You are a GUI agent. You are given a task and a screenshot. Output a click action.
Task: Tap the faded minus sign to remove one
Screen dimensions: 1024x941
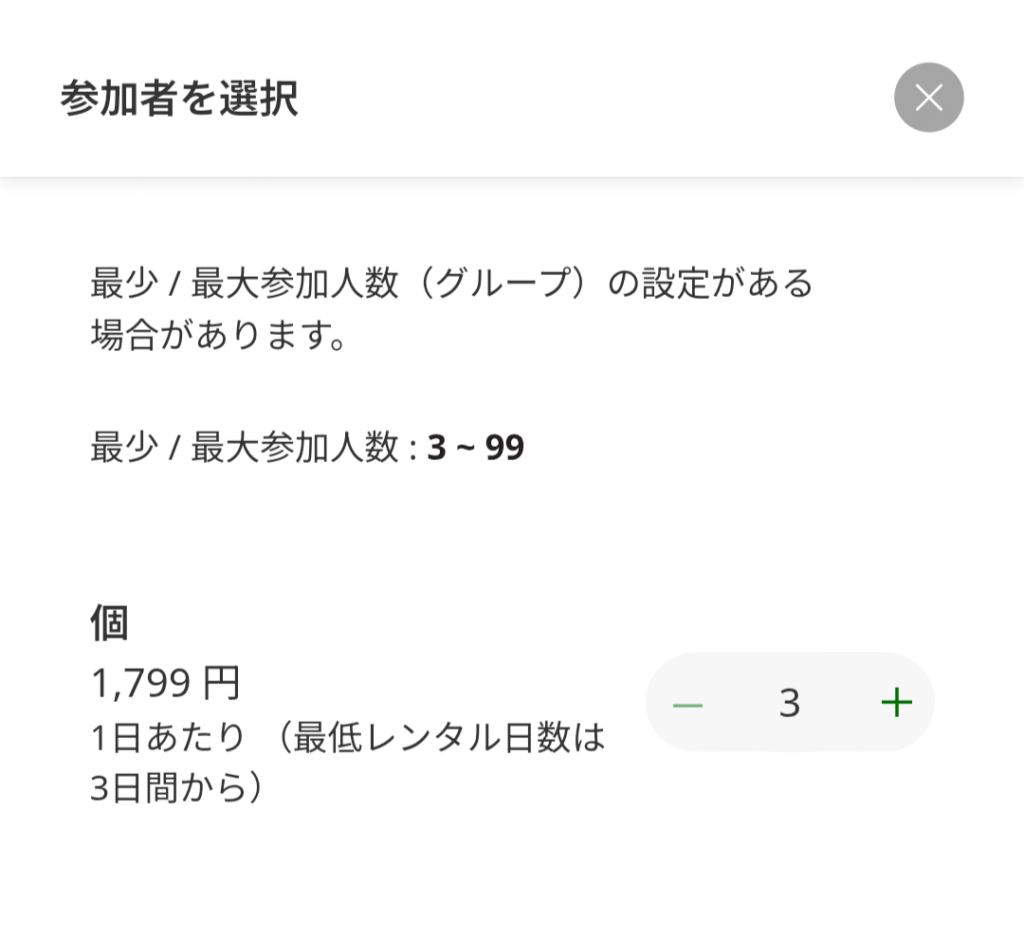pos(688,705)
